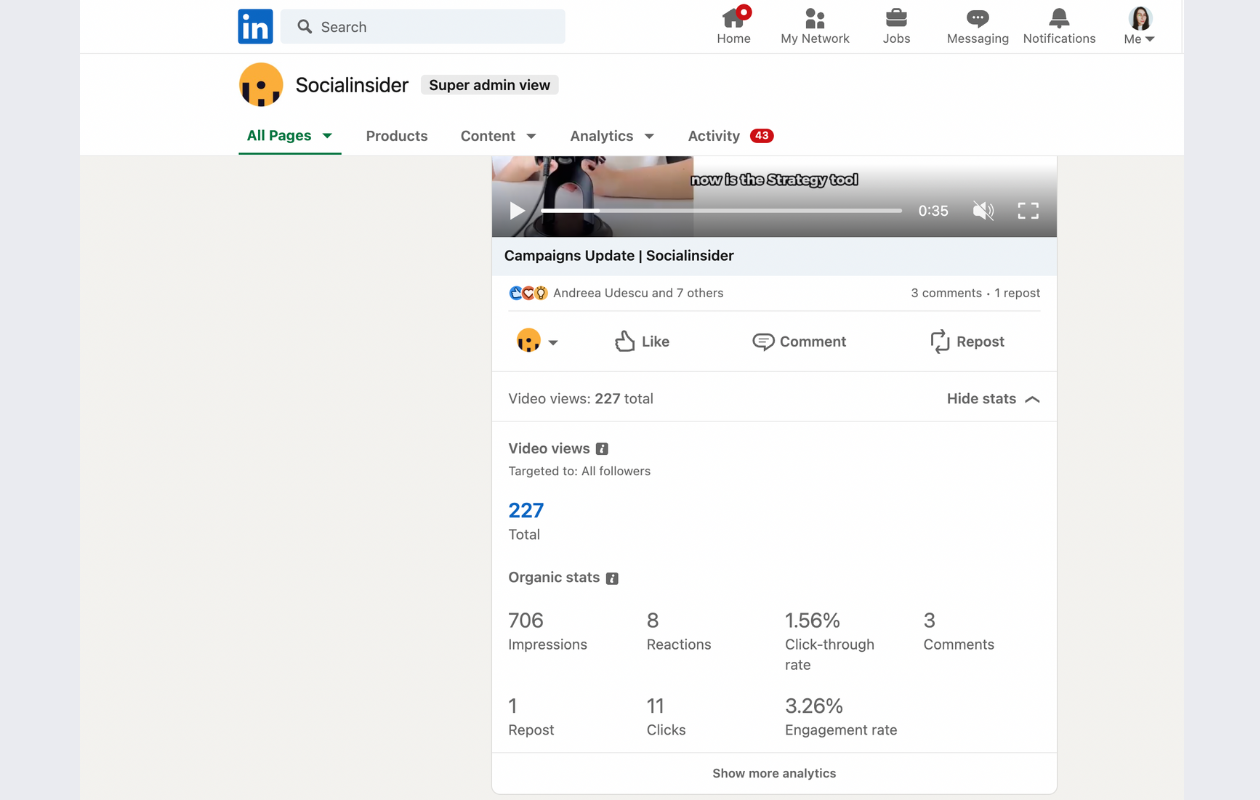Image resolution: width=1260 pixels, height=800 pixels.
Task: Seek on the video progress bar
Action: click(x=722, y=211)
